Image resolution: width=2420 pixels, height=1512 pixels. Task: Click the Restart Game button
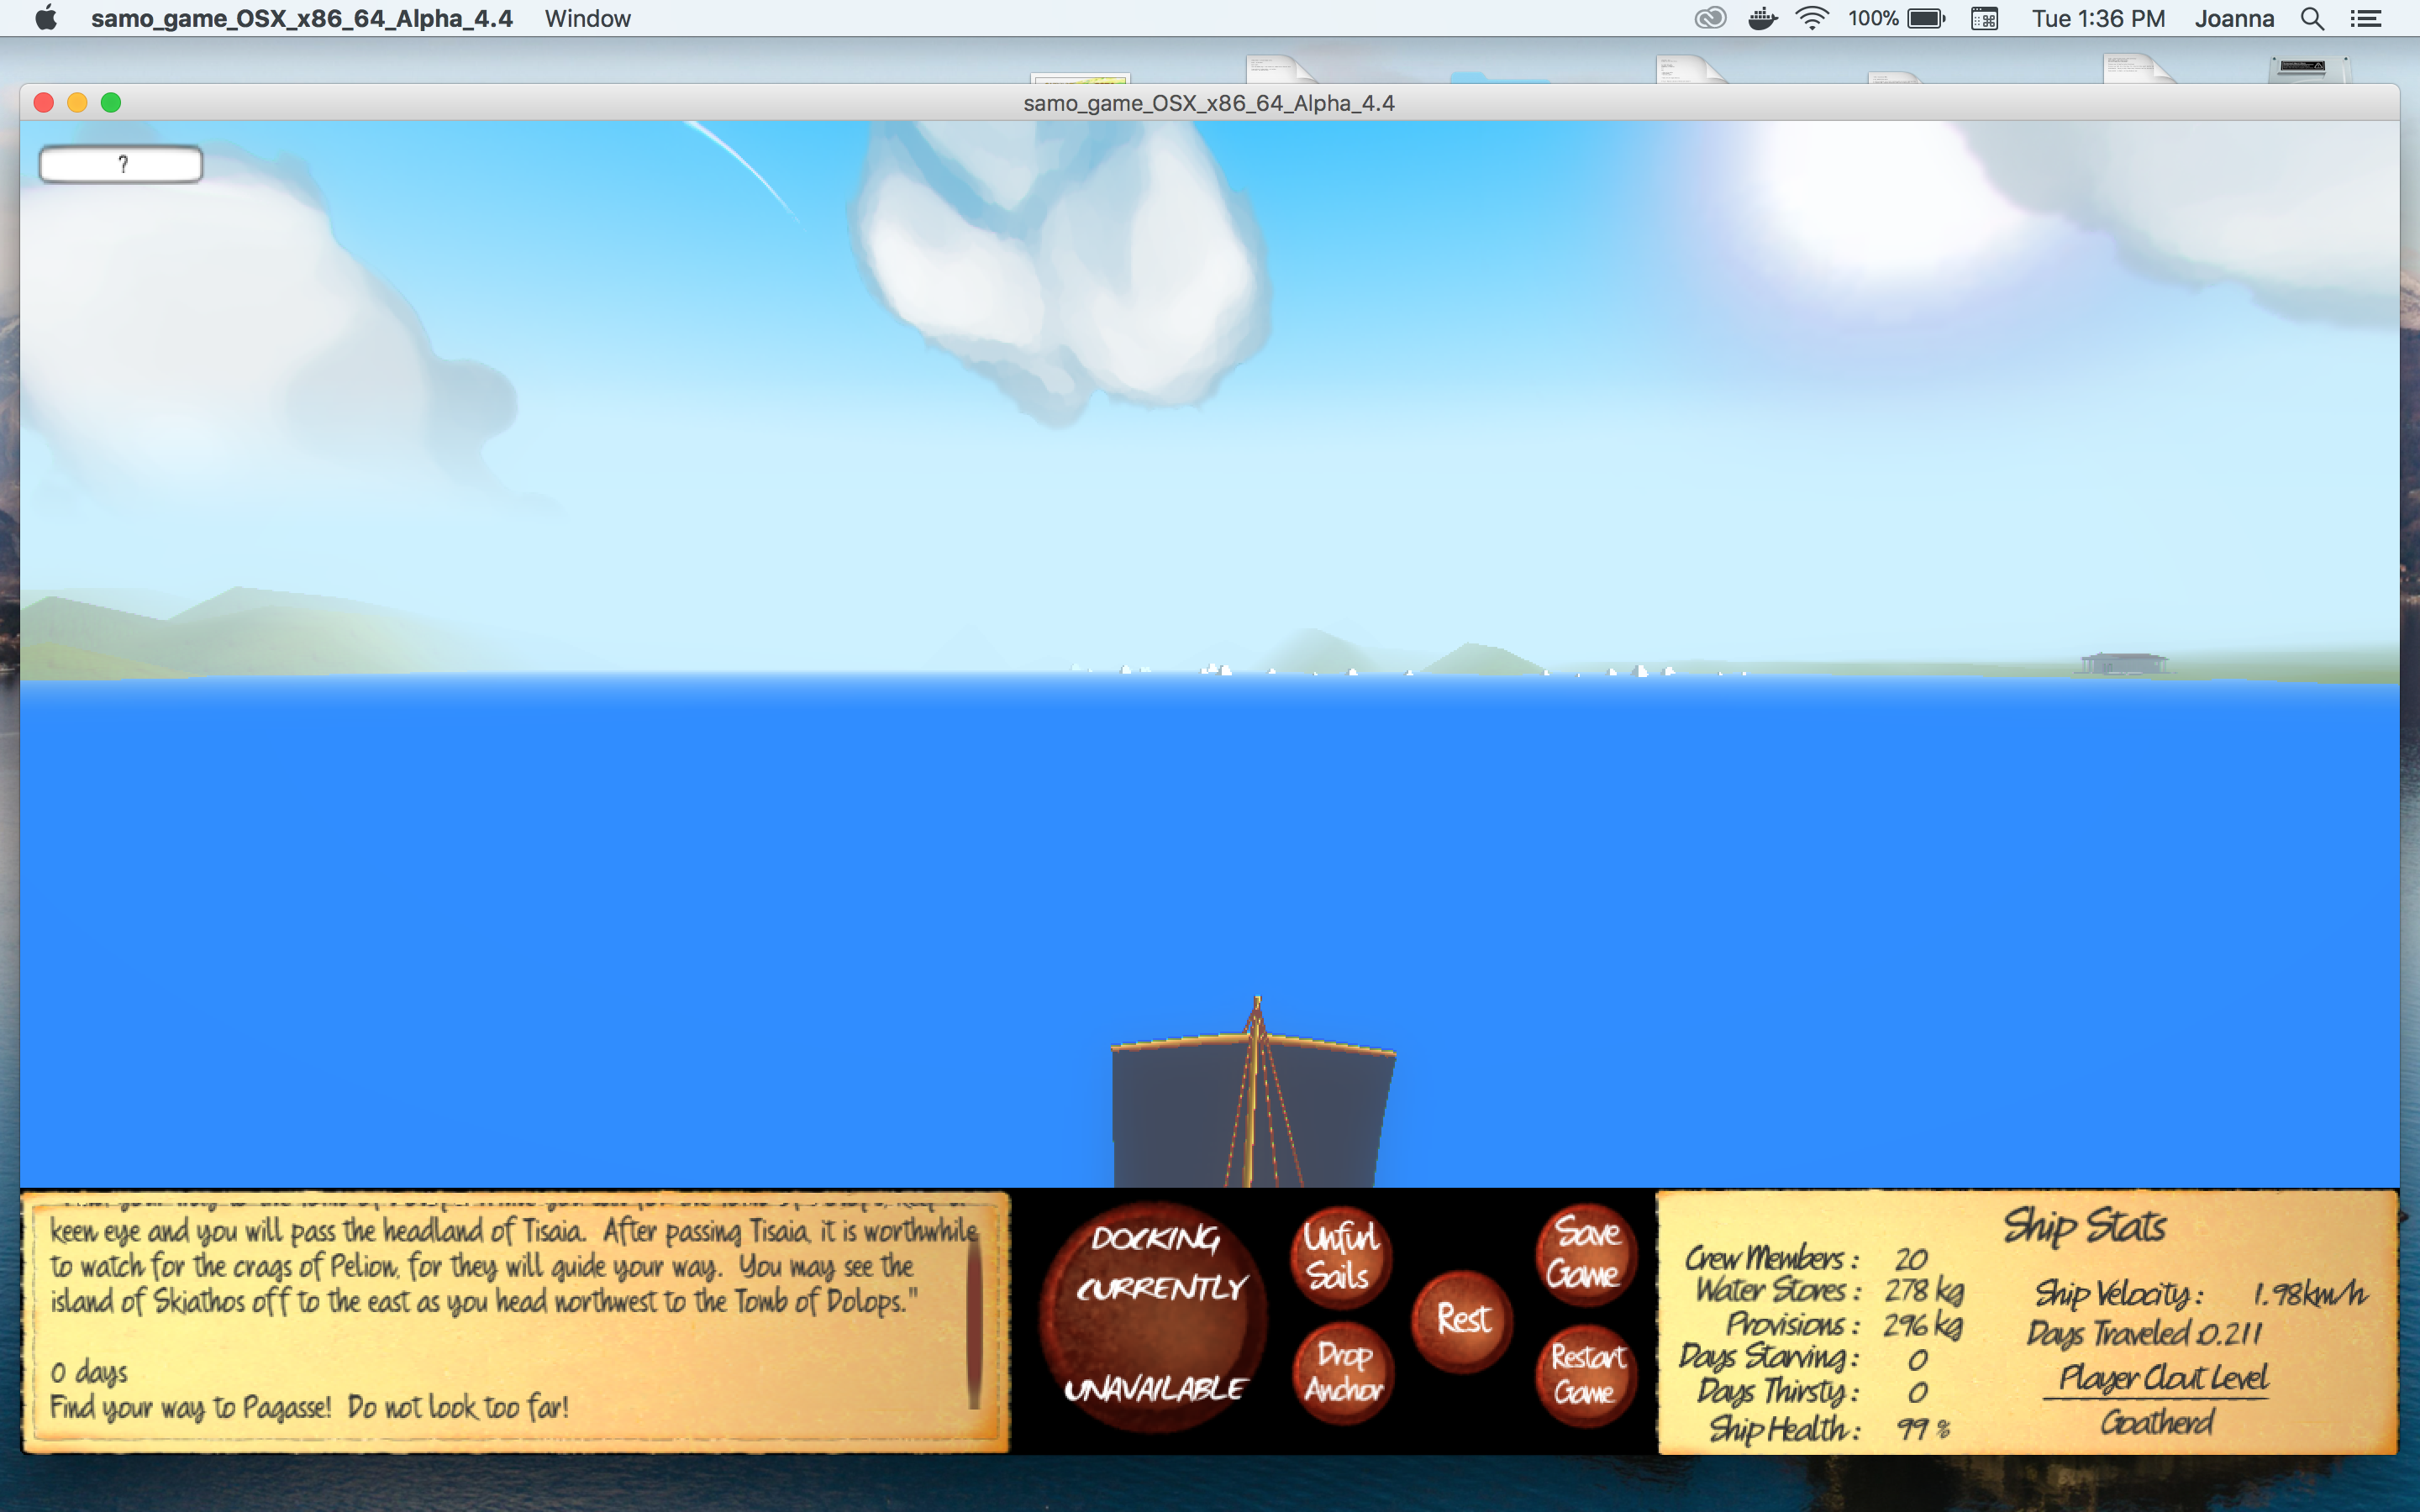pos(1586,1375)
